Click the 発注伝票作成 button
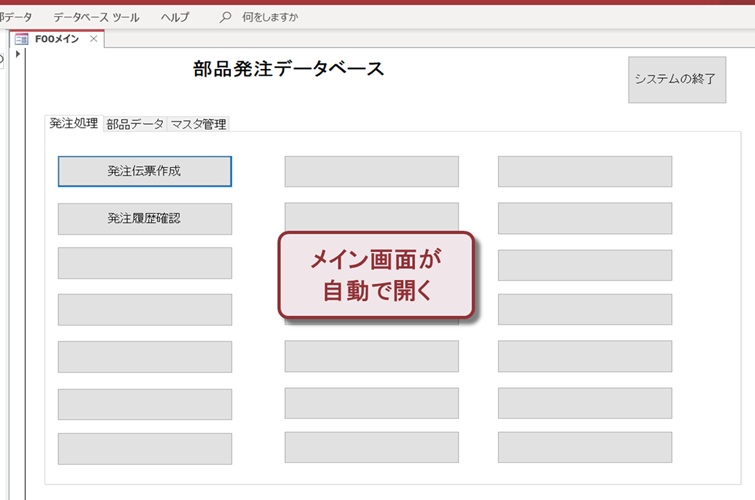Viewport: 755px width, 500px height. coord(145,171)
